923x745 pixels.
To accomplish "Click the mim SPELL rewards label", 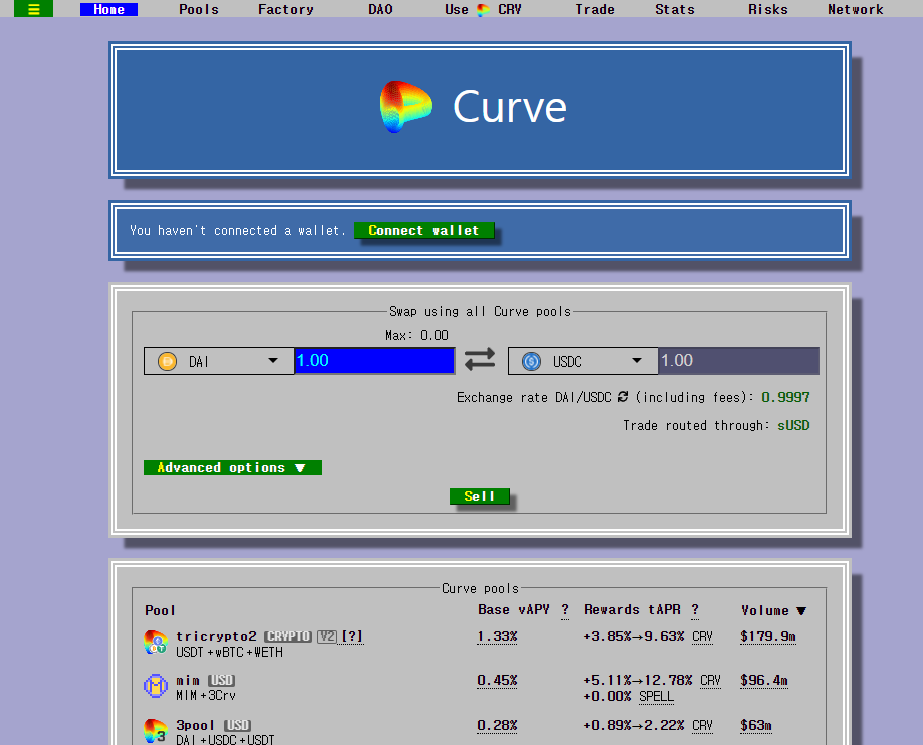I will pos(656,697).
